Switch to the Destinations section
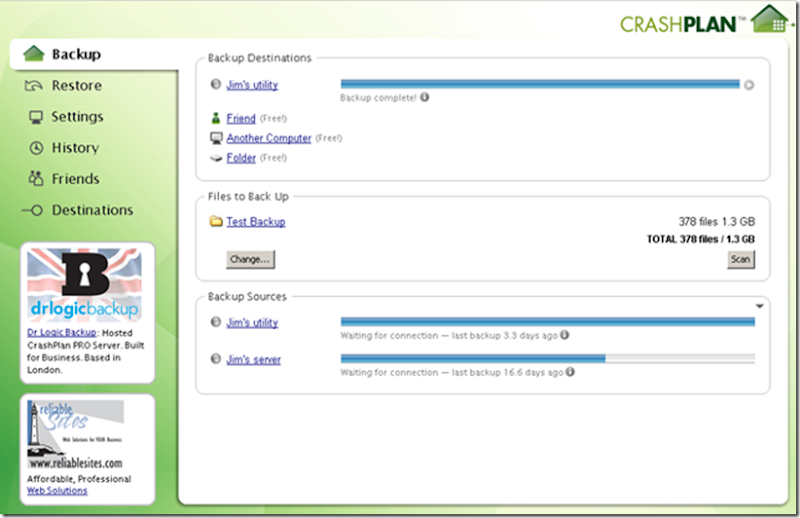800x518 pixels. click(92, 210)
